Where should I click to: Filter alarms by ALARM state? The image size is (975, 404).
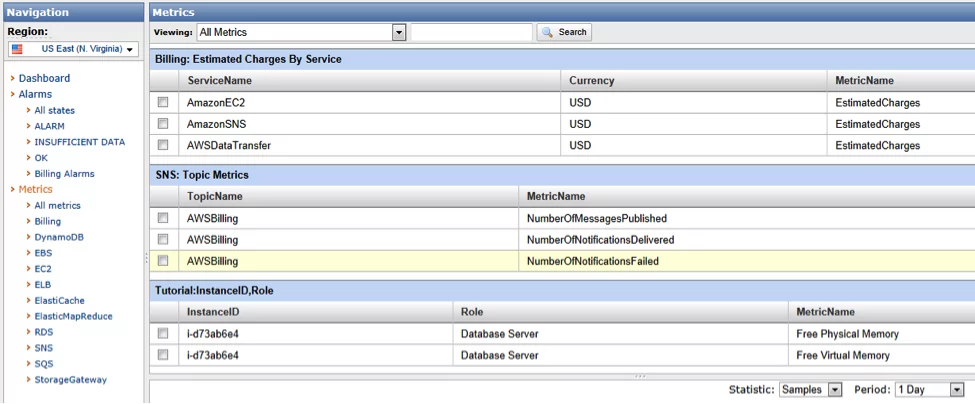(50, 126)
